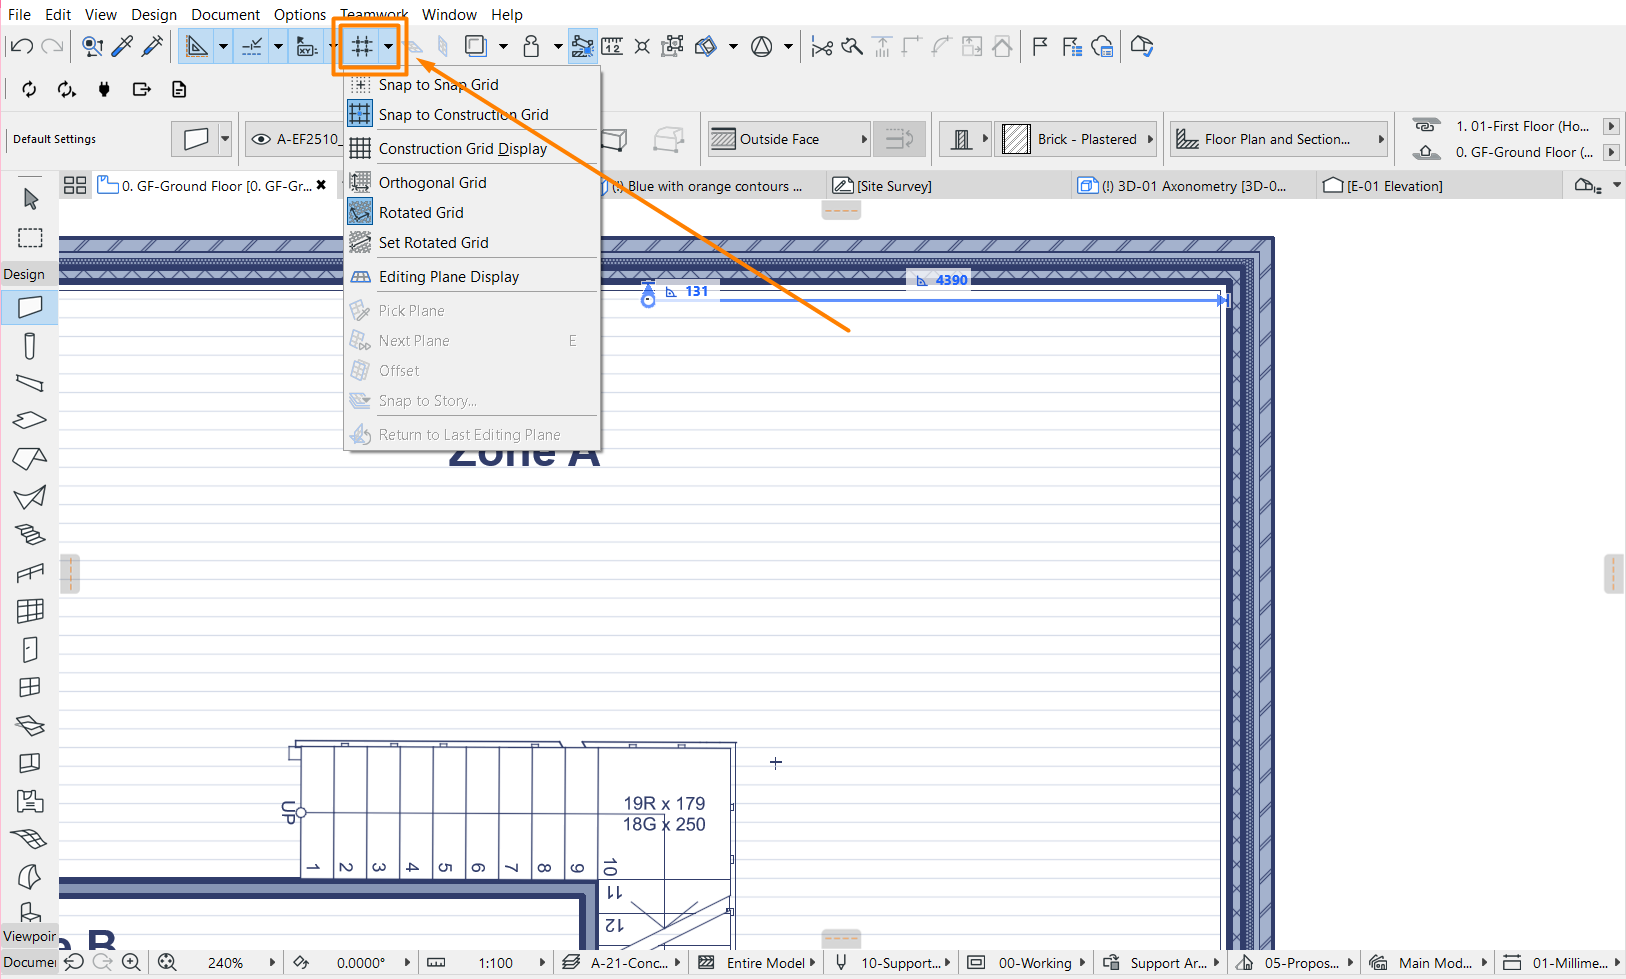This screenshot has width=1626, height=979.
Task: Open the Options menu
Action: point(300,14)
